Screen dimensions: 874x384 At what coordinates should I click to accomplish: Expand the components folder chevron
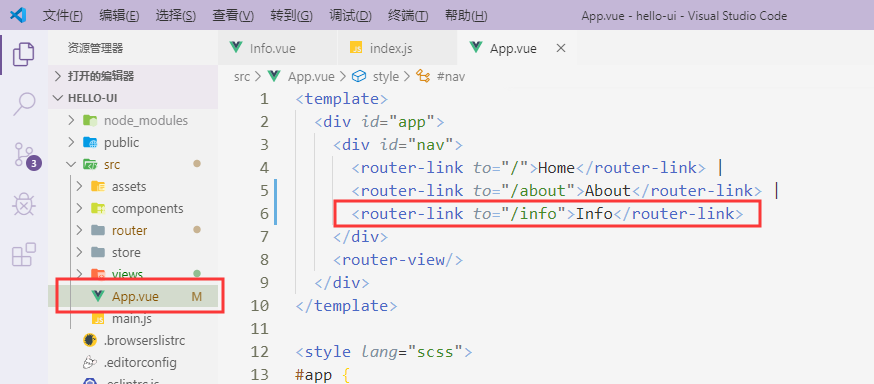pos(79,208)
